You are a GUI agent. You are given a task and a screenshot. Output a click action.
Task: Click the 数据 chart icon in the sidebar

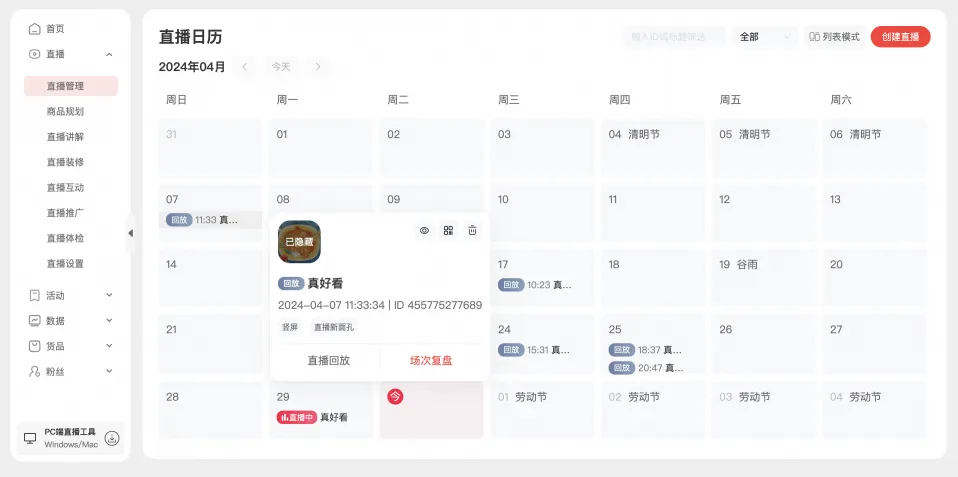35,321
